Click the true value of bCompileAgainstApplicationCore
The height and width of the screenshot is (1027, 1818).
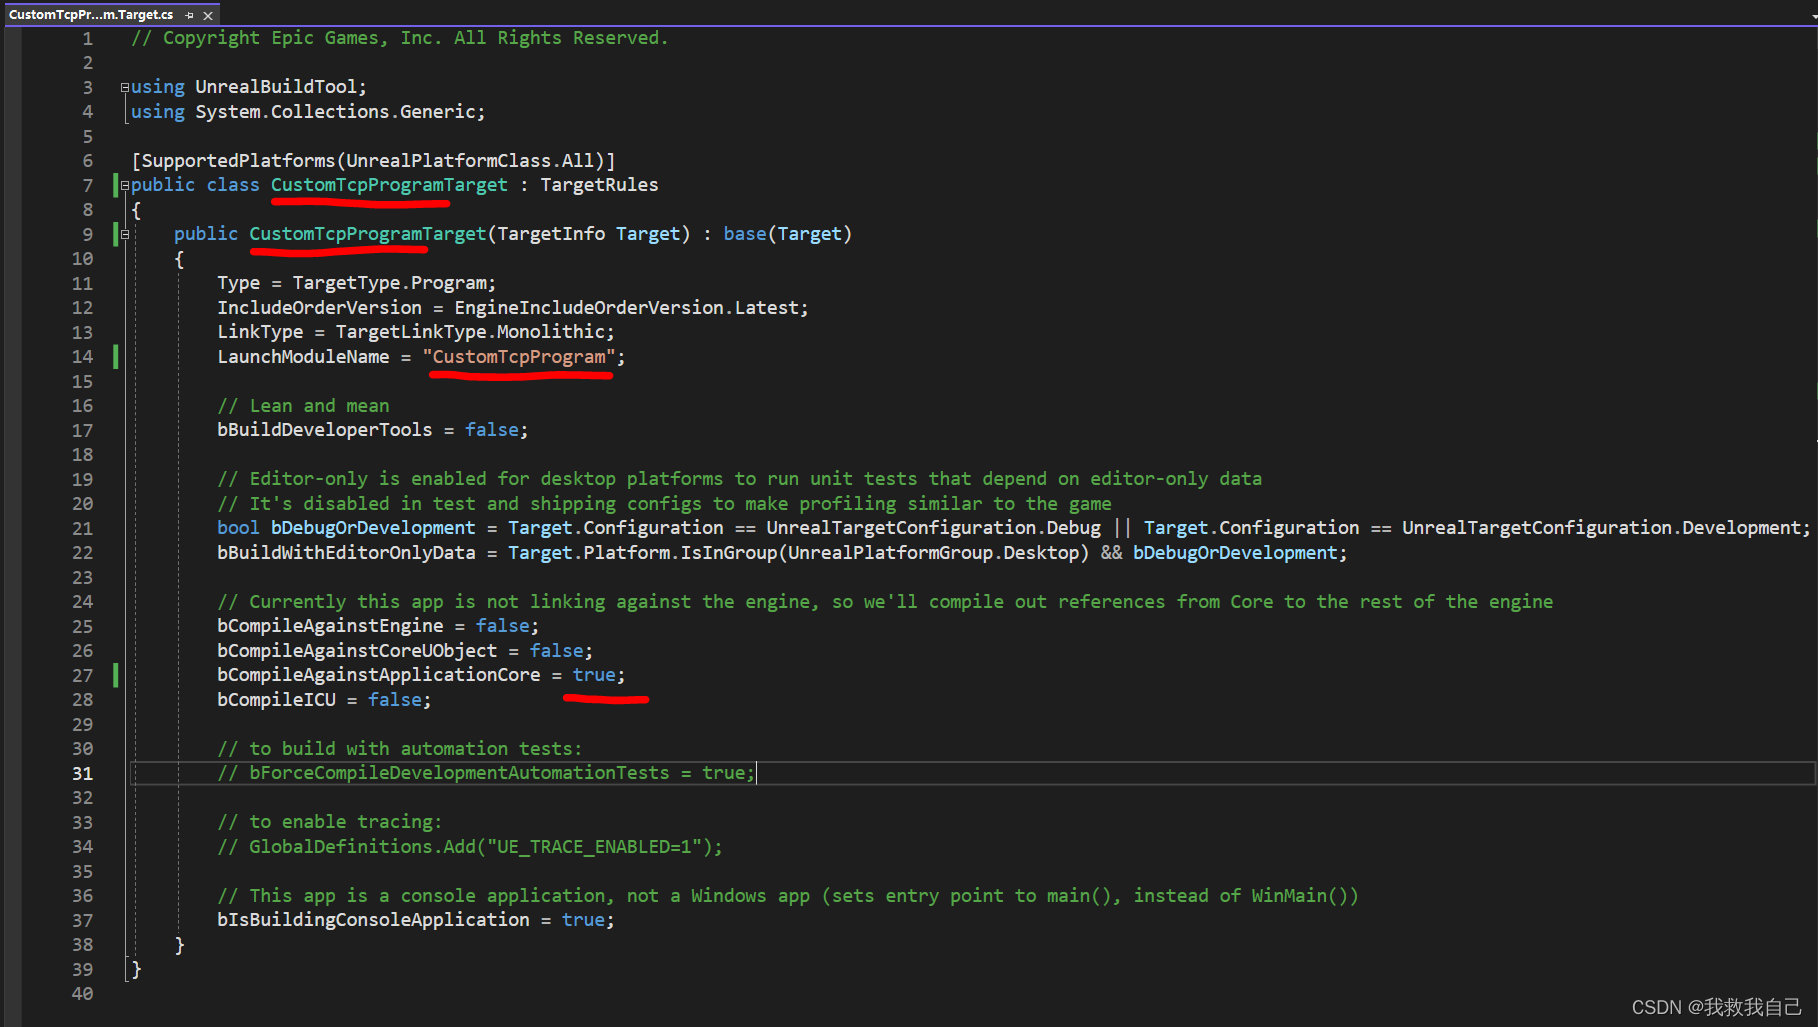pyautogui.click(x=594, y=675)
